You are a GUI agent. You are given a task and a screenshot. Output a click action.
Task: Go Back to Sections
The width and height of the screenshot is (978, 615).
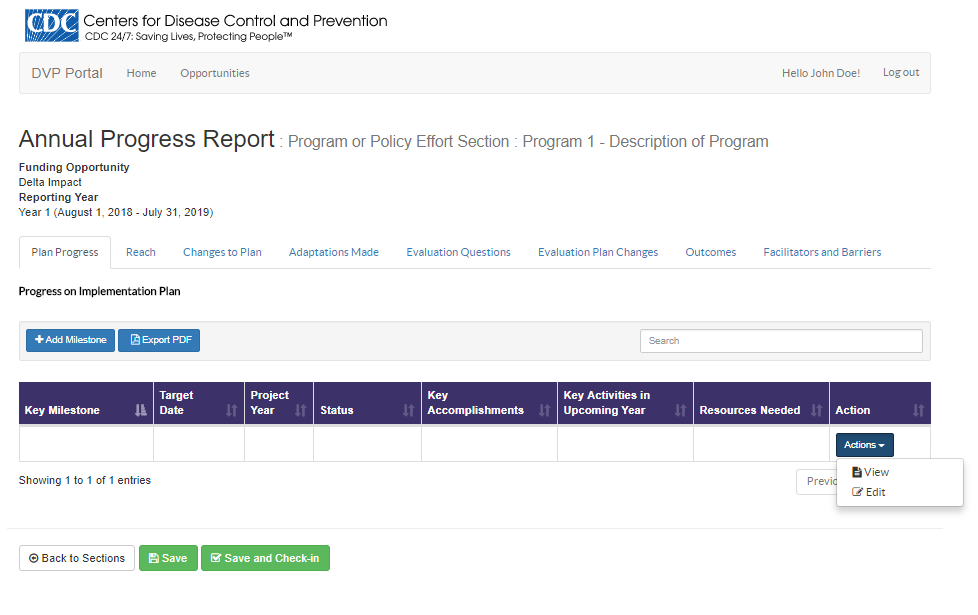[x=76, y=558]
